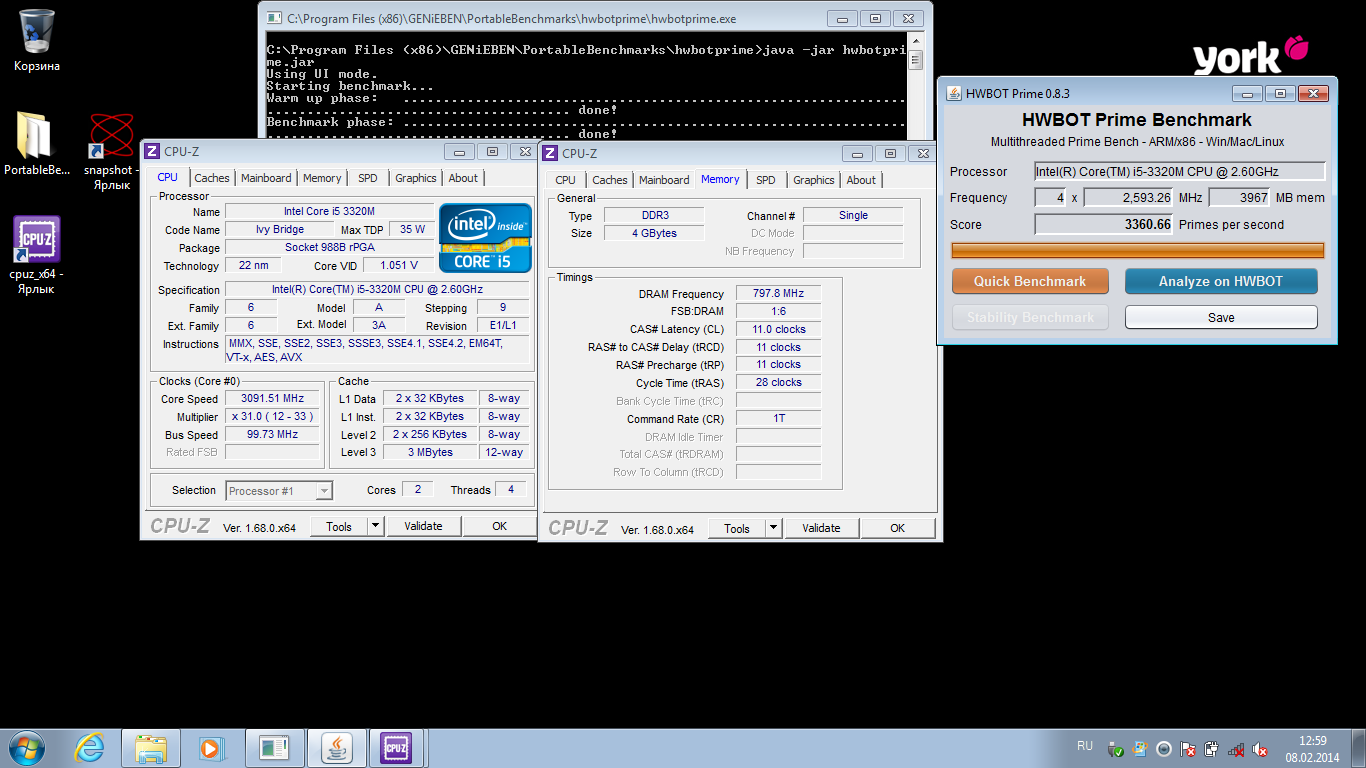Click the round gray tray icon

[x=1164, y=749]
